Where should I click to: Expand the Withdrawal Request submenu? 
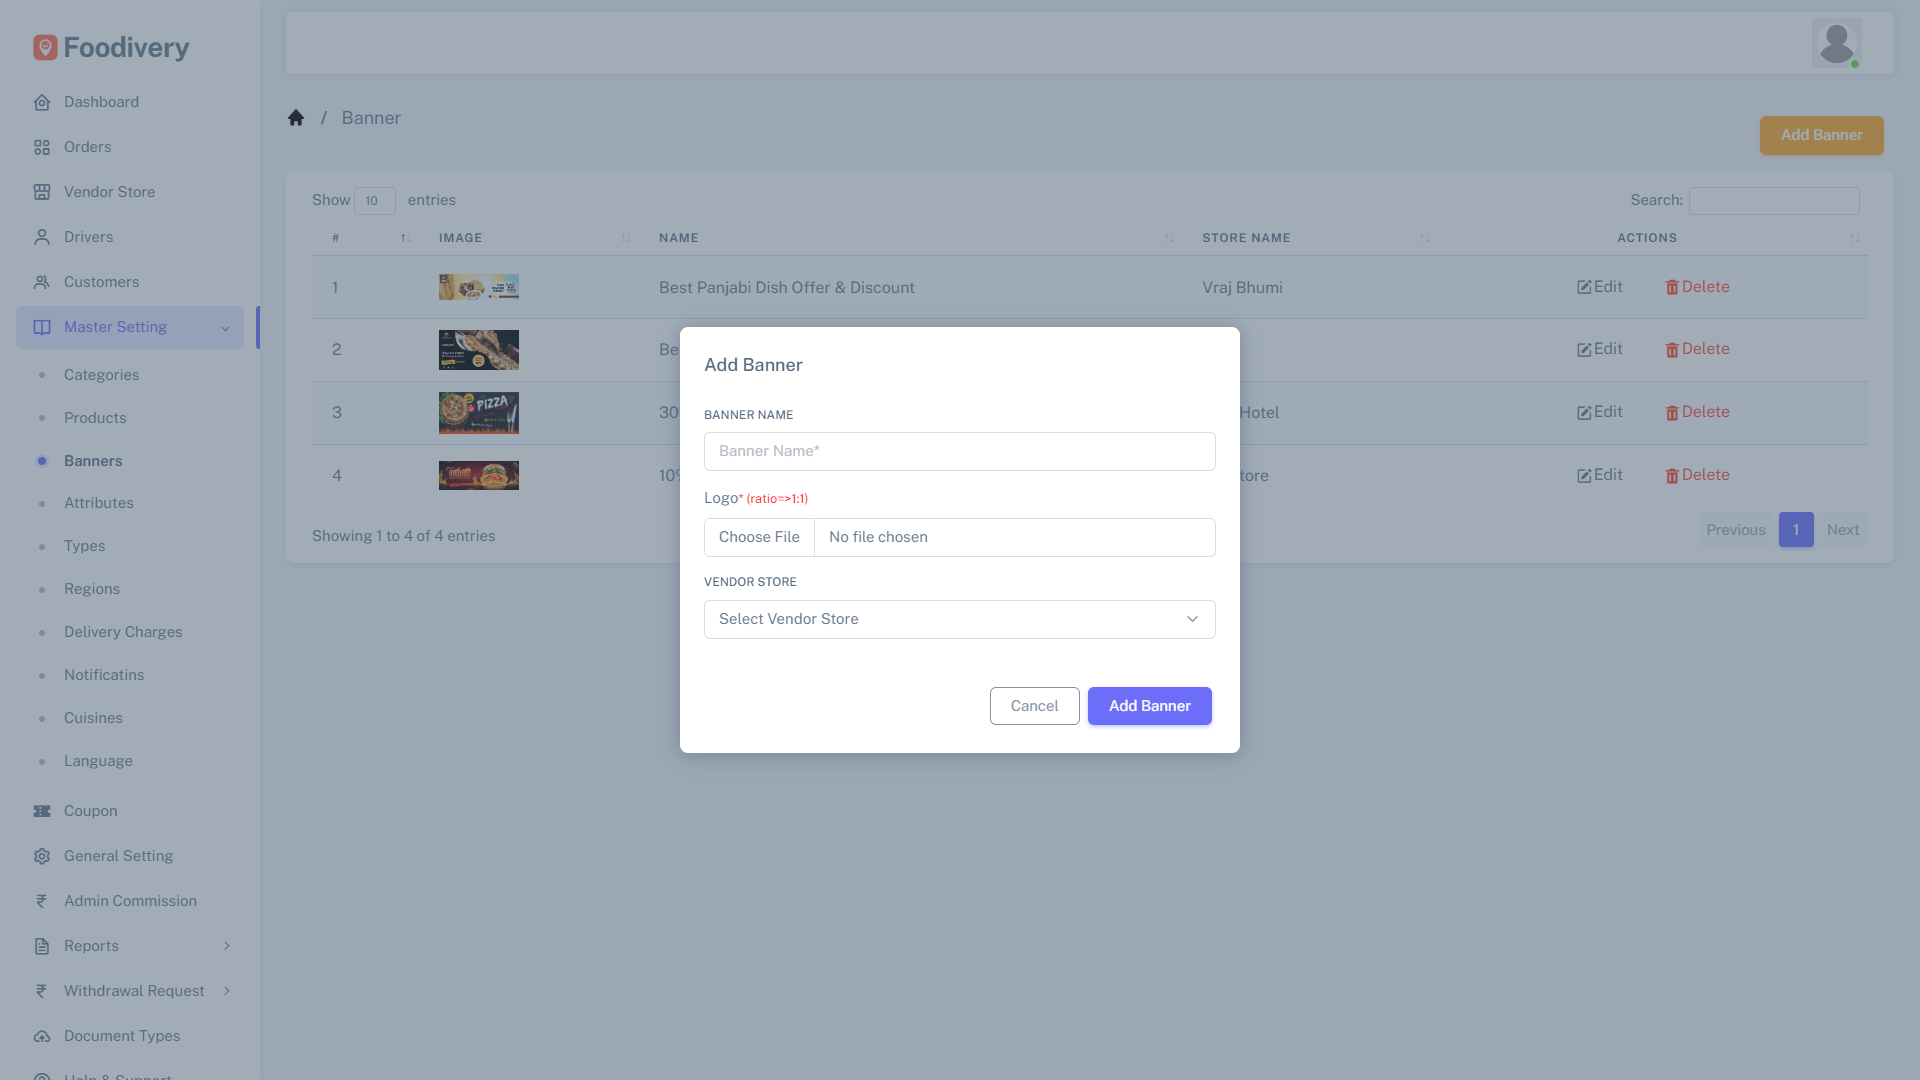[228, 991]
